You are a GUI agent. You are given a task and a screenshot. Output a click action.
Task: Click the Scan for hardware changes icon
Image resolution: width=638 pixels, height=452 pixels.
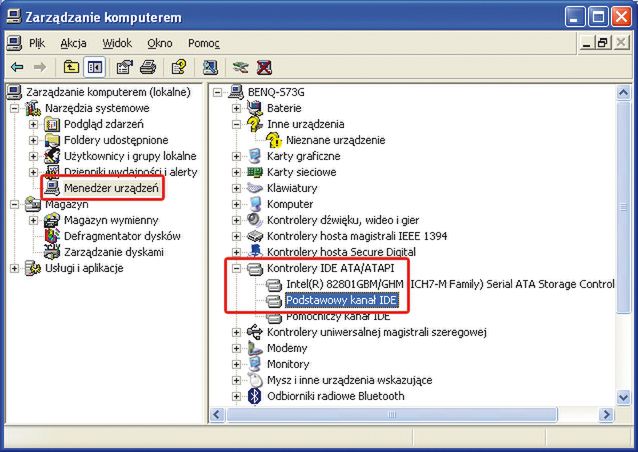point(210,67)
